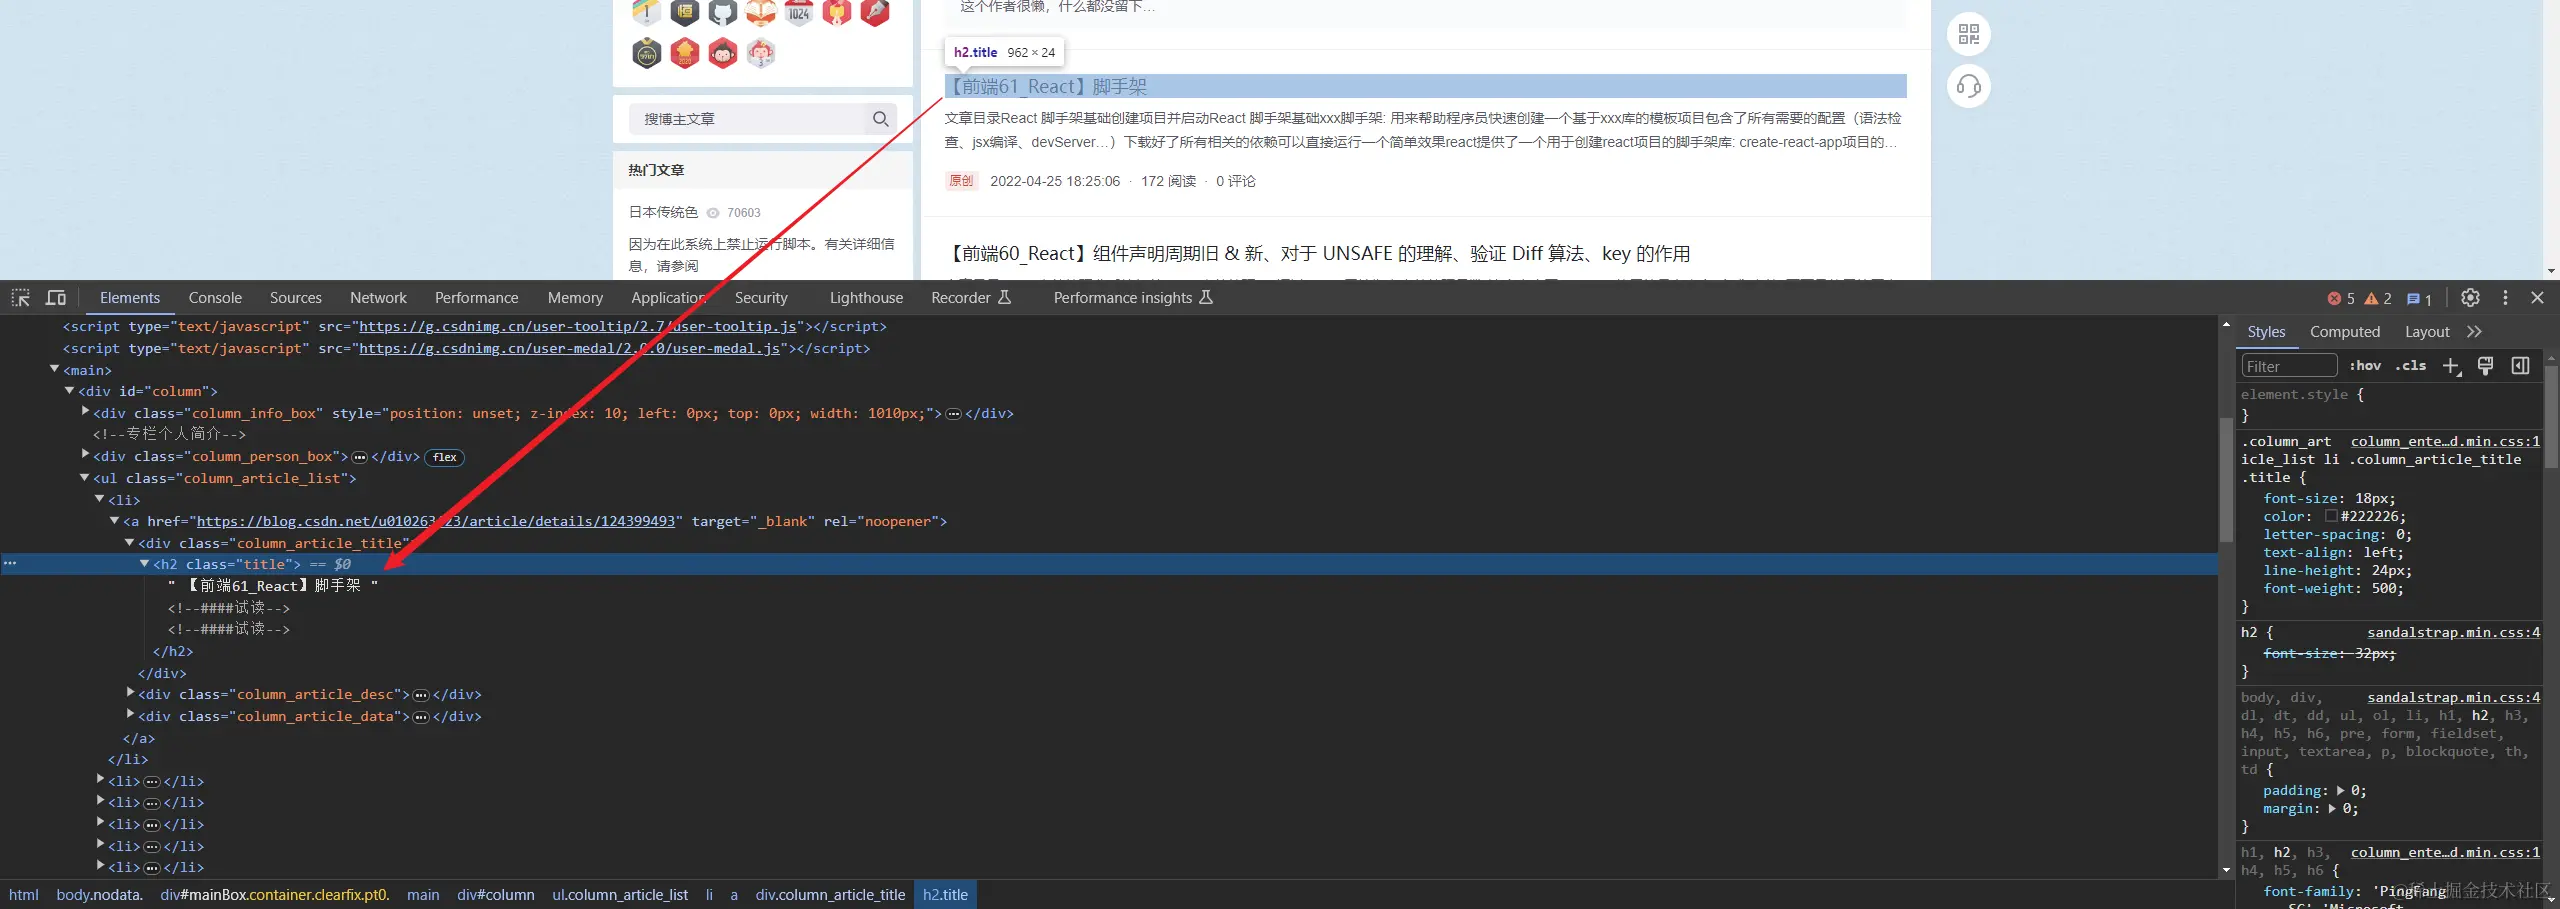Expand the column_article_desc div node

click(x=130, y=694)
